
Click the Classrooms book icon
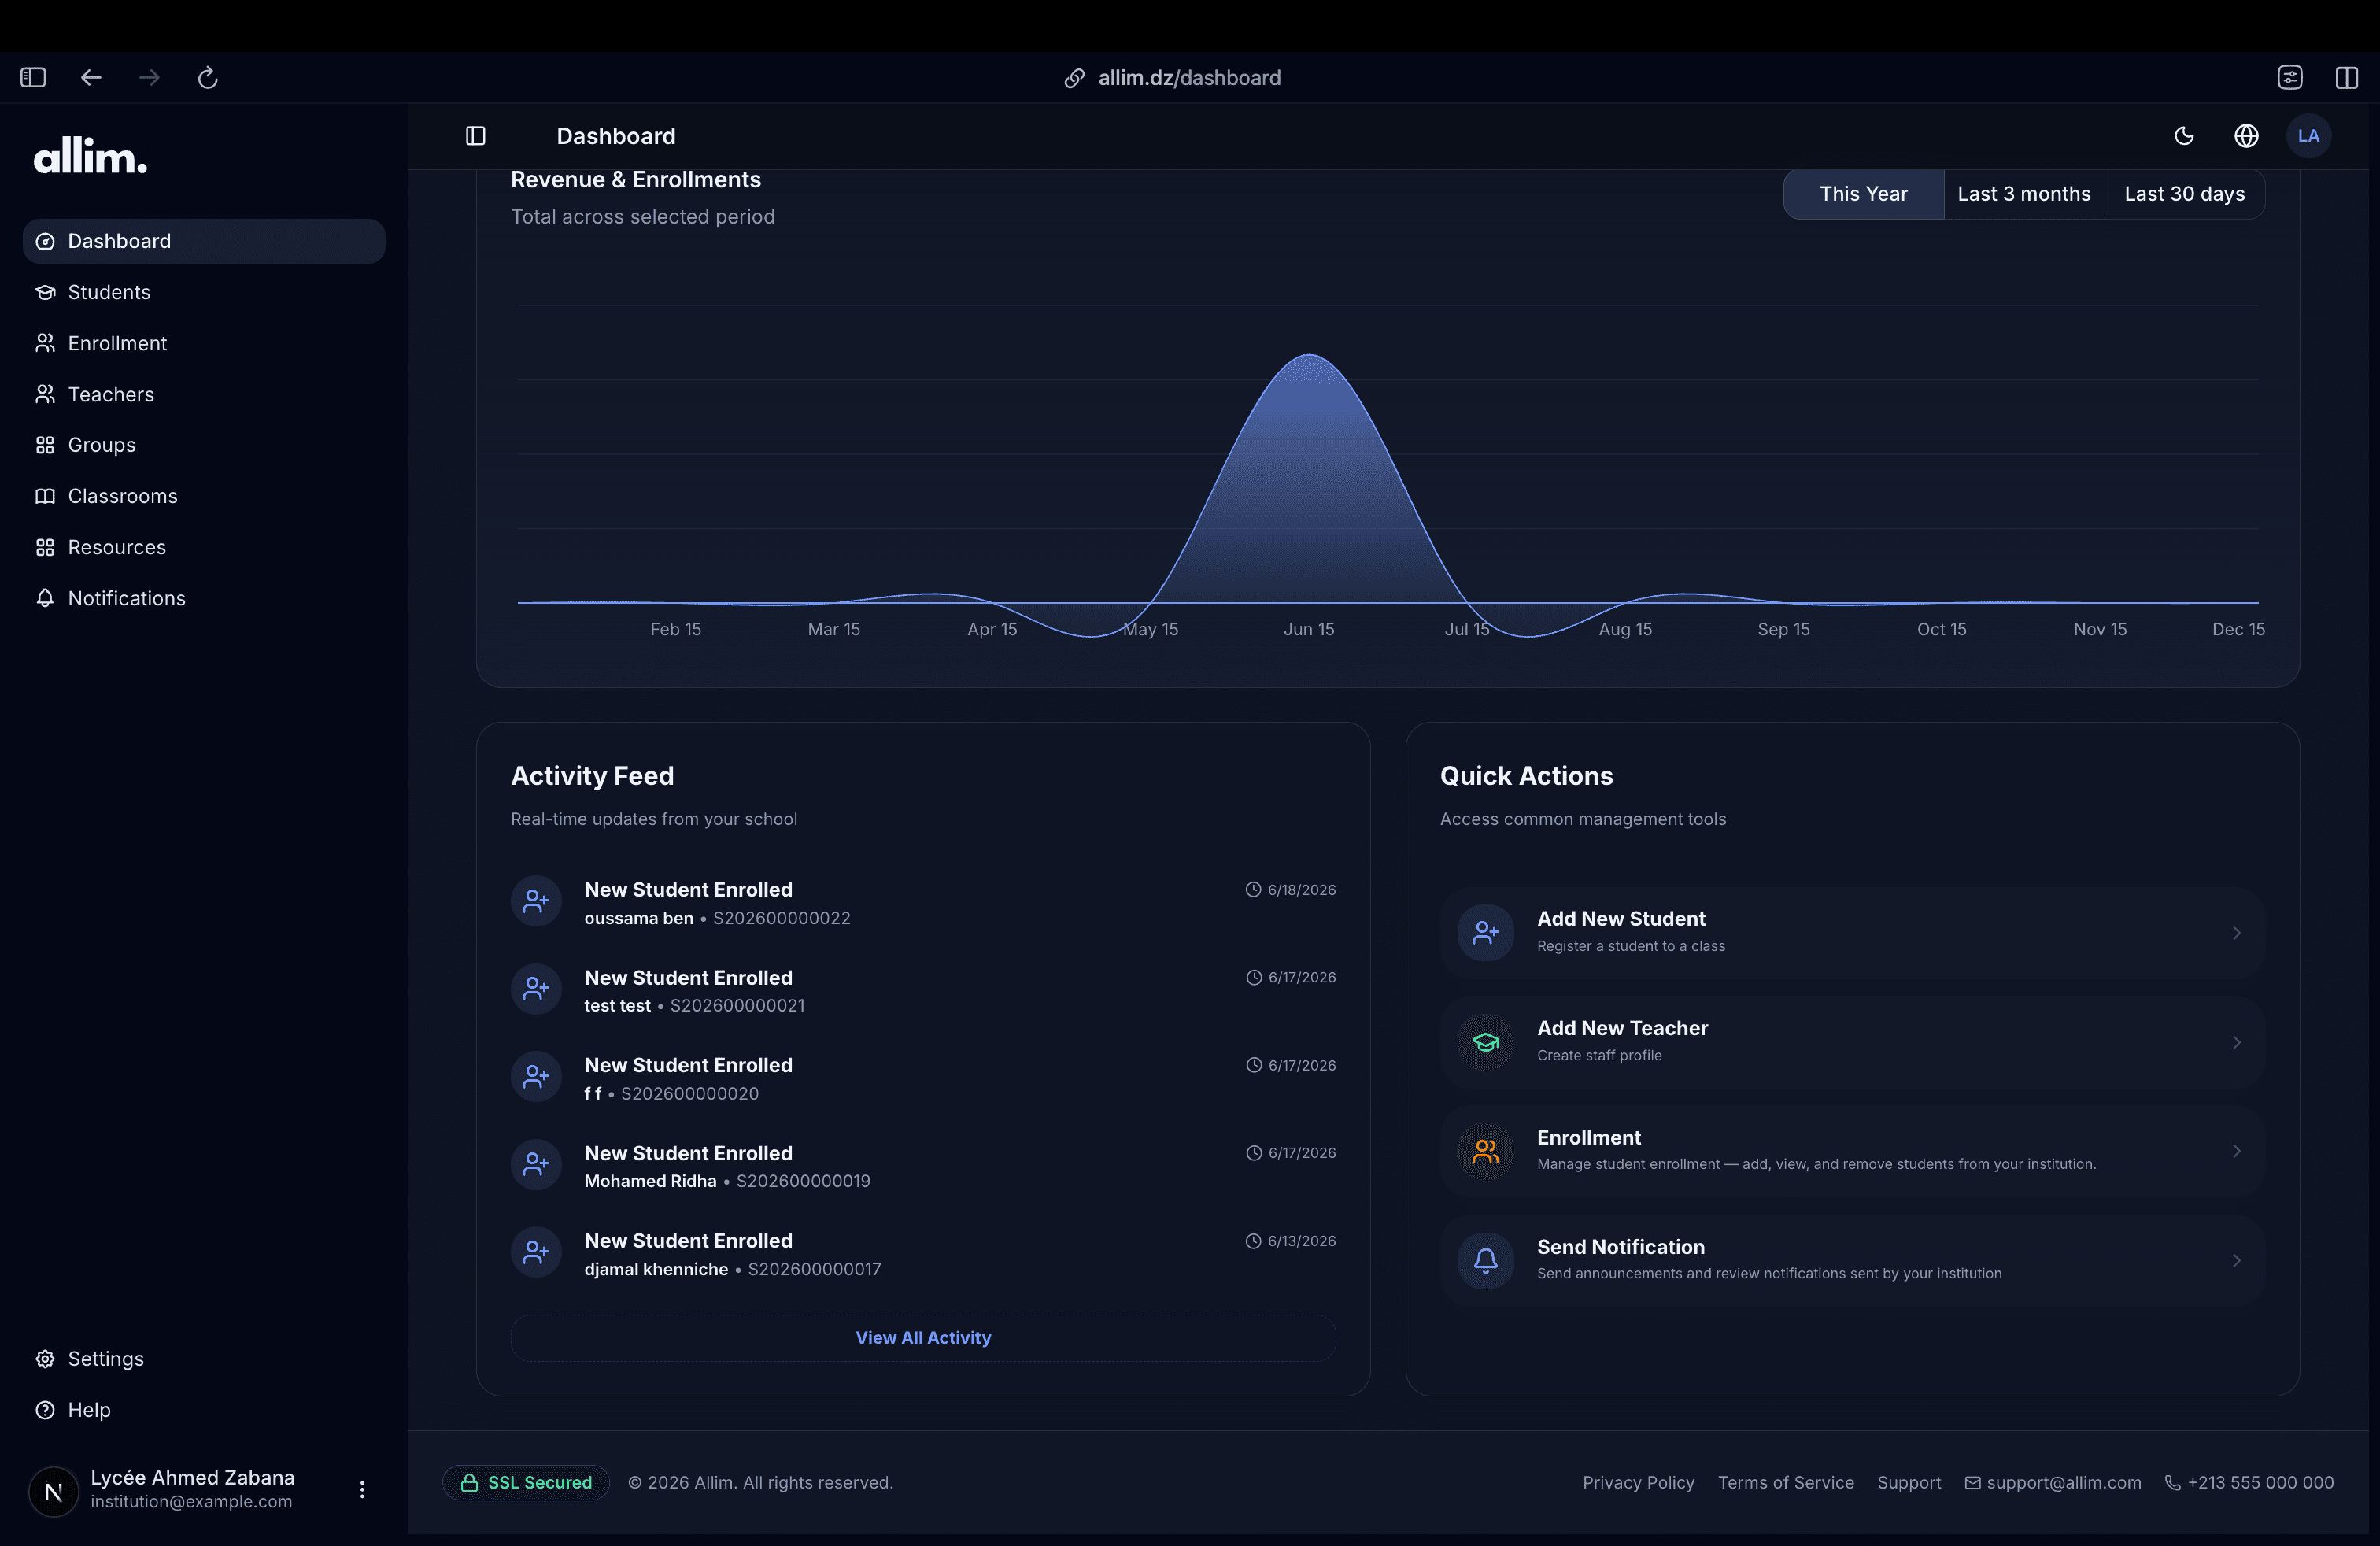click(45, 496)
